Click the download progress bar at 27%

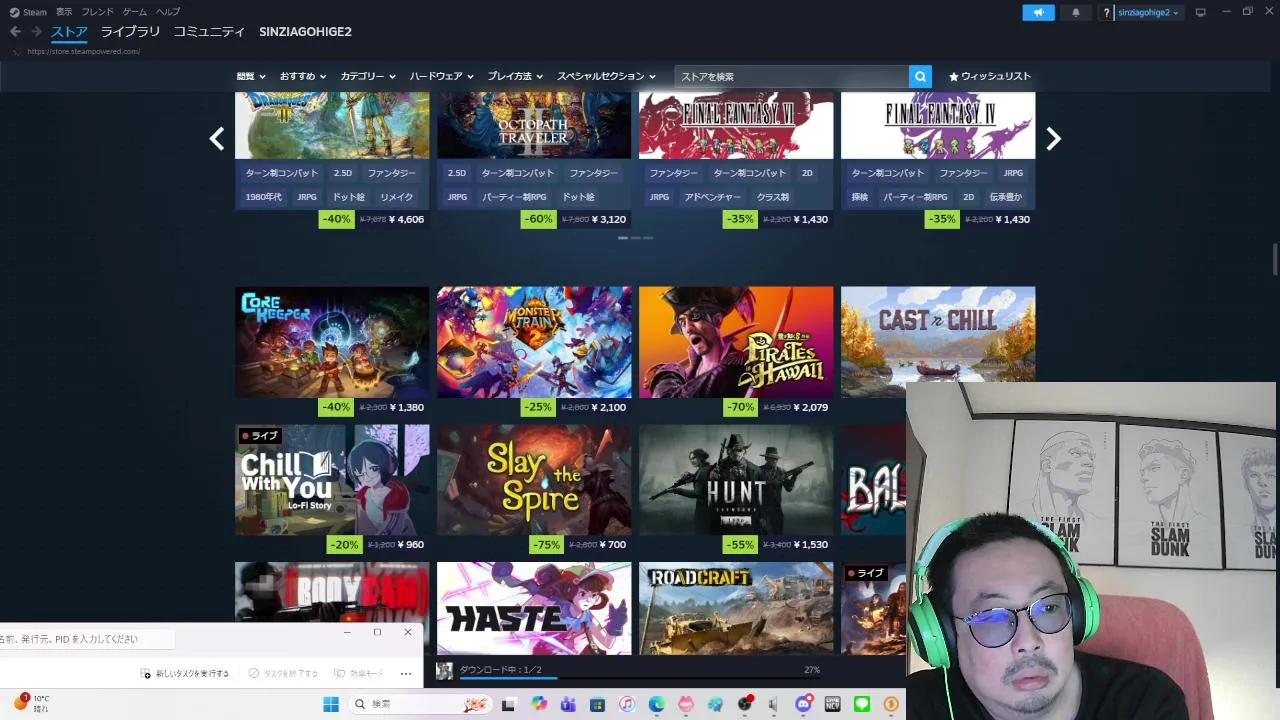640,677
